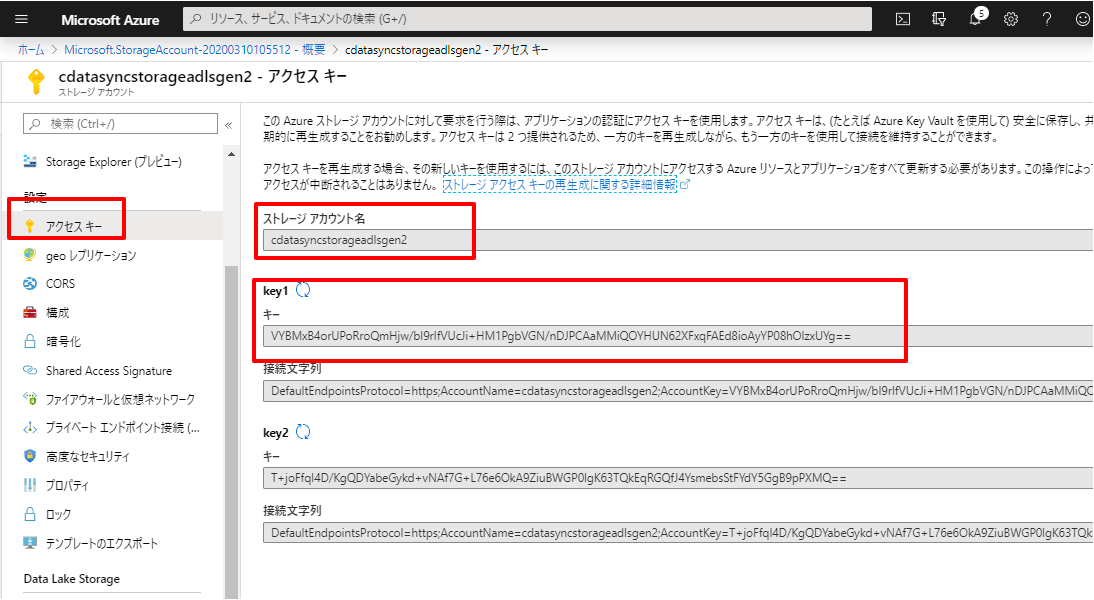This screenshot has height=600, width=1094.
Task: Click the search magnifier in sidebar filter box
Action: [35, 124]
